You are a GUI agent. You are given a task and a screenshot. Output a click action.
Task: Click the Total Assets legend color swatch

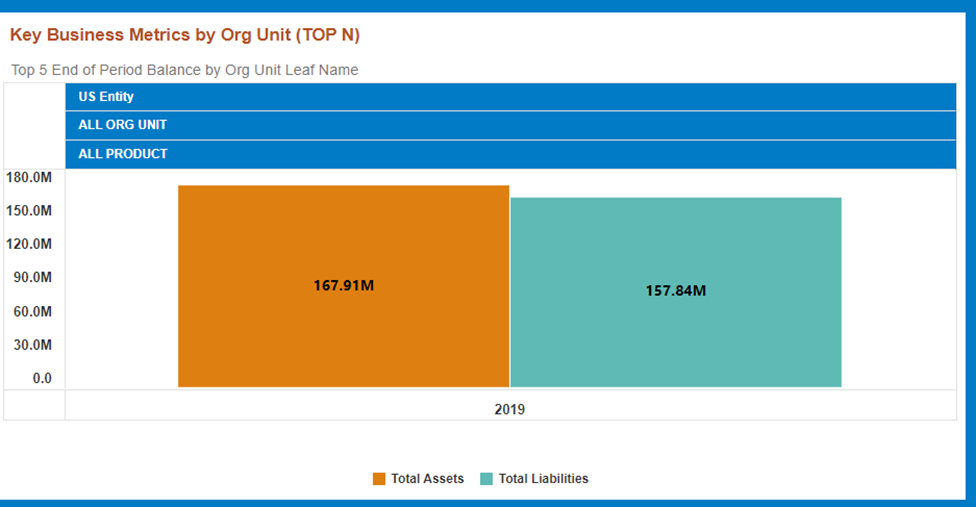click(379, 479)
